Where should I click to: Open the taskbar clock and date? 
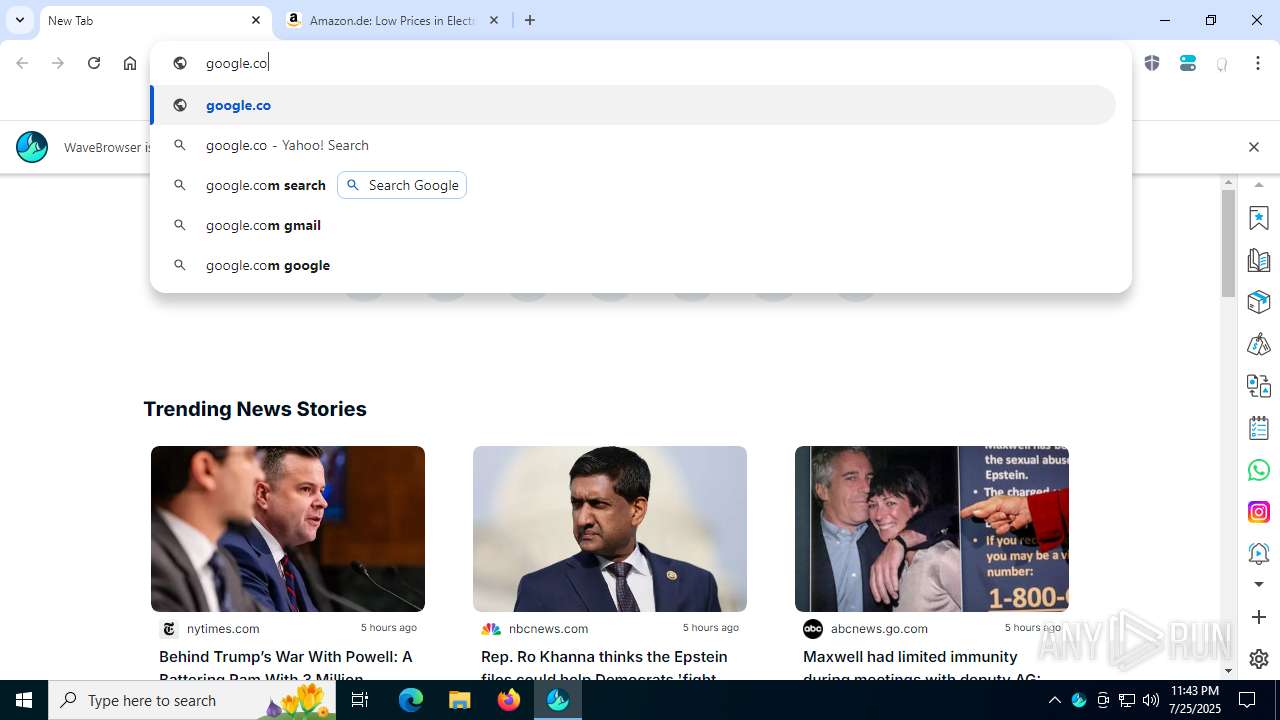pyautogui.click(x=1194, y=700)
